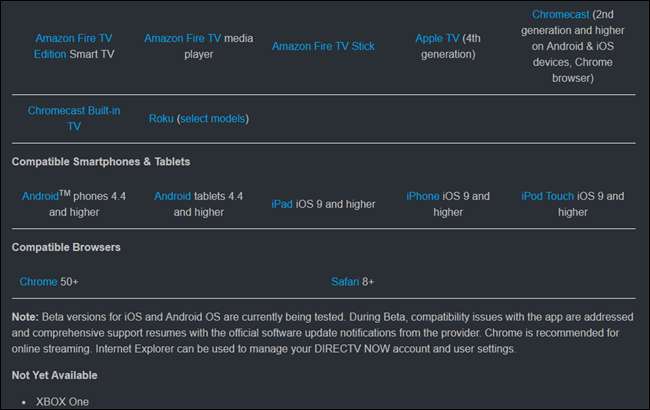Screen dimensions: 650x410
Task: Click the bold 'Note:' label
Action: pos(25,316)
